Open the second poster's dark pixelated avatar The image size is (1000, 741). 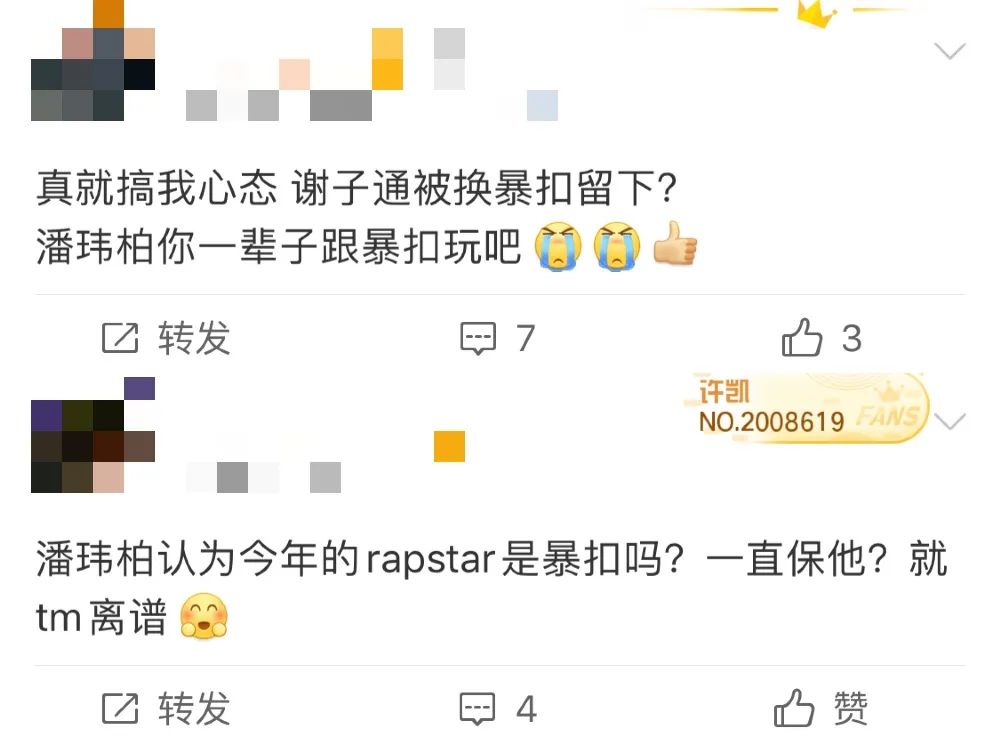click(x=93, y=435)
